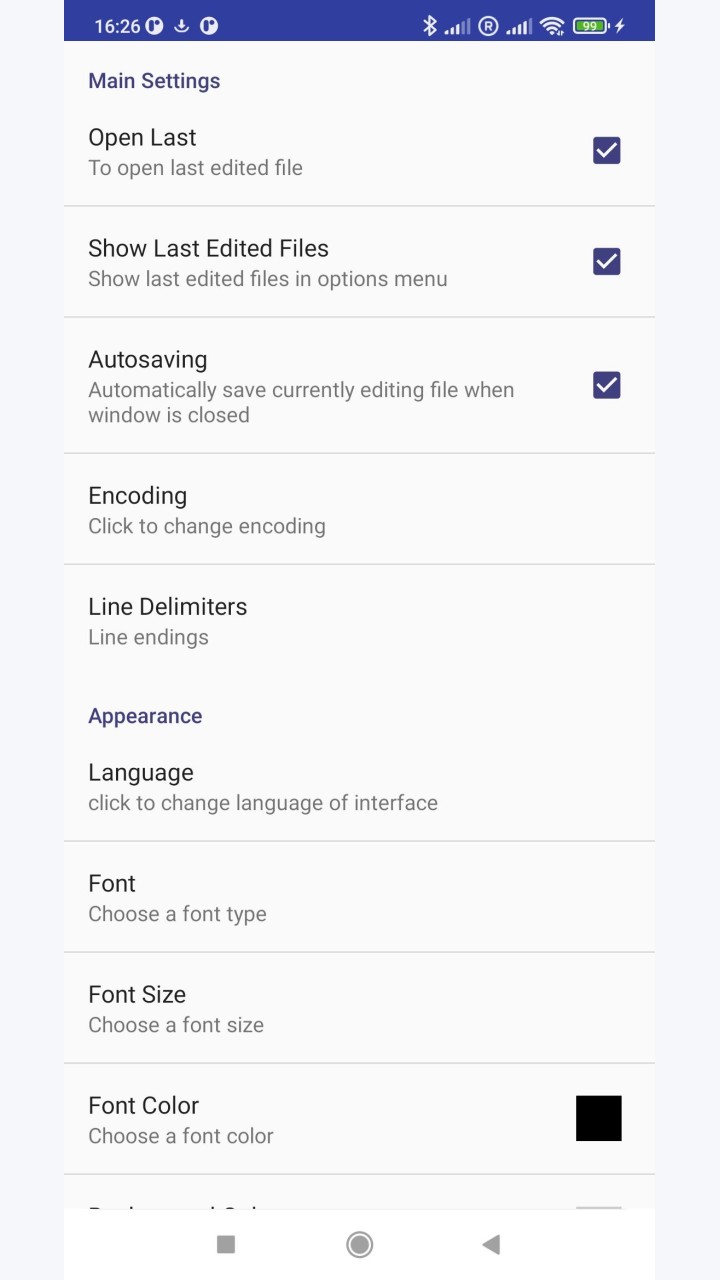Open the Font Size setting
The height and width of the screenshot is (1280, 720).
[x=359, y=1008]
